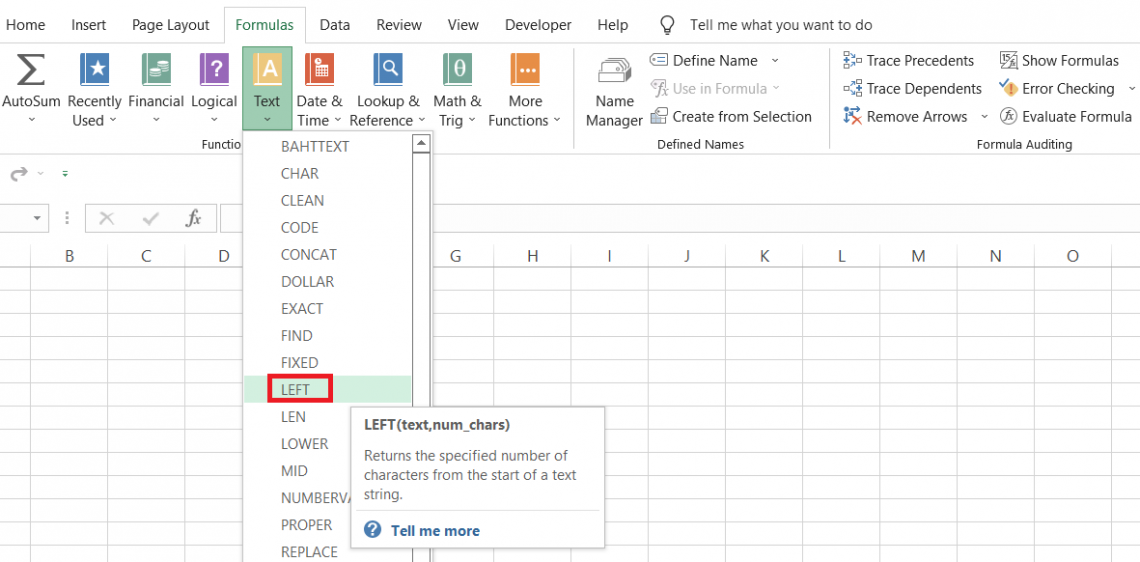
Task: Open Recently Used functions icon
Action: coord(94,71)
